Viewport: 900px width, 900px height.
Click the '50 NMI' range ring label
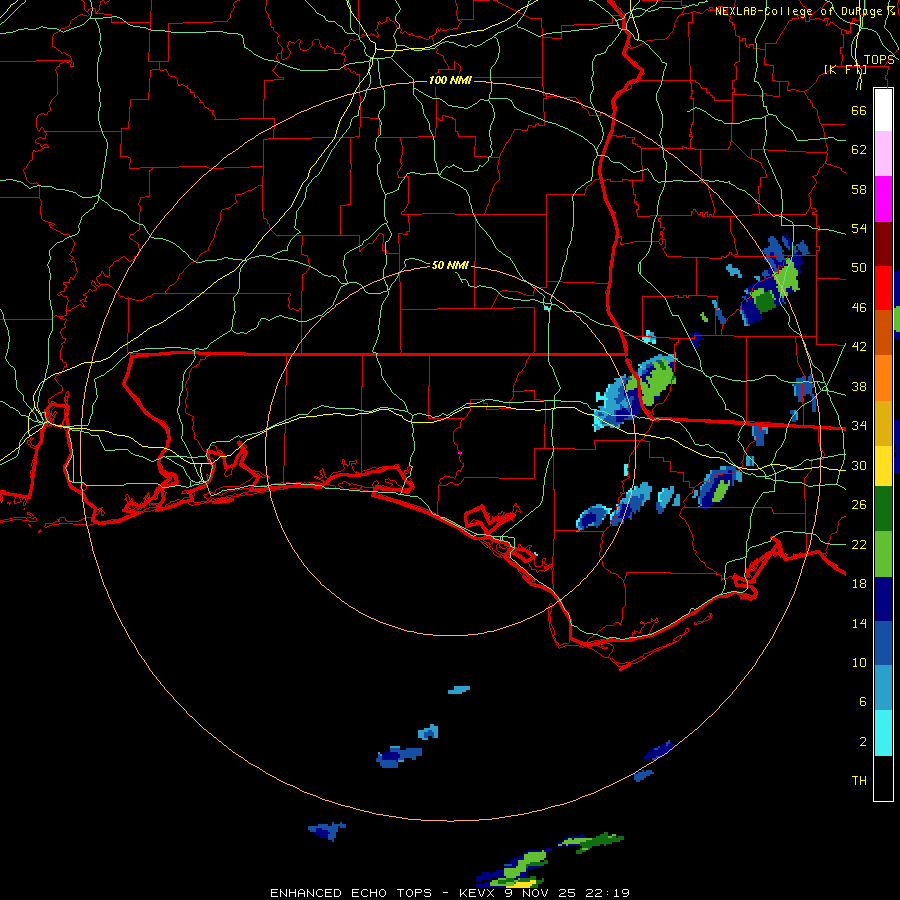coord(450,265)
